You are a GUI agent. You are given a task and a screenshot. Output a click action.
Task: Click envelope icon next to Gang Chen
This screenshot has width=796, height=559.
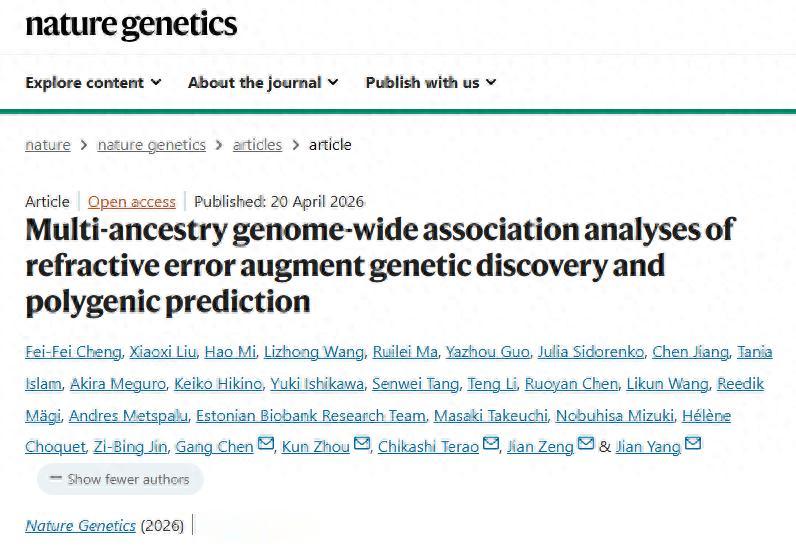[x=265, y=444]
